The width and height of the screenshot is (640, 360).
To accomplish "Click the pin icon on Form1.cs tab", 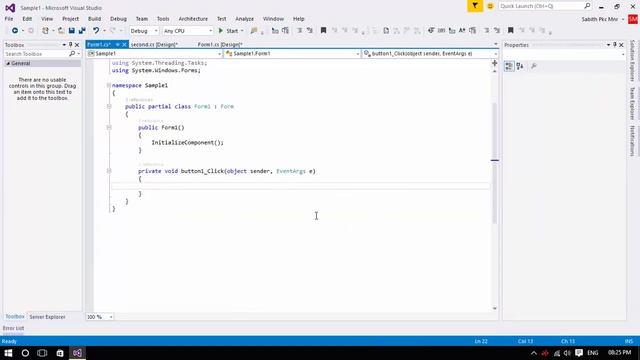I will tap(118, 44).
